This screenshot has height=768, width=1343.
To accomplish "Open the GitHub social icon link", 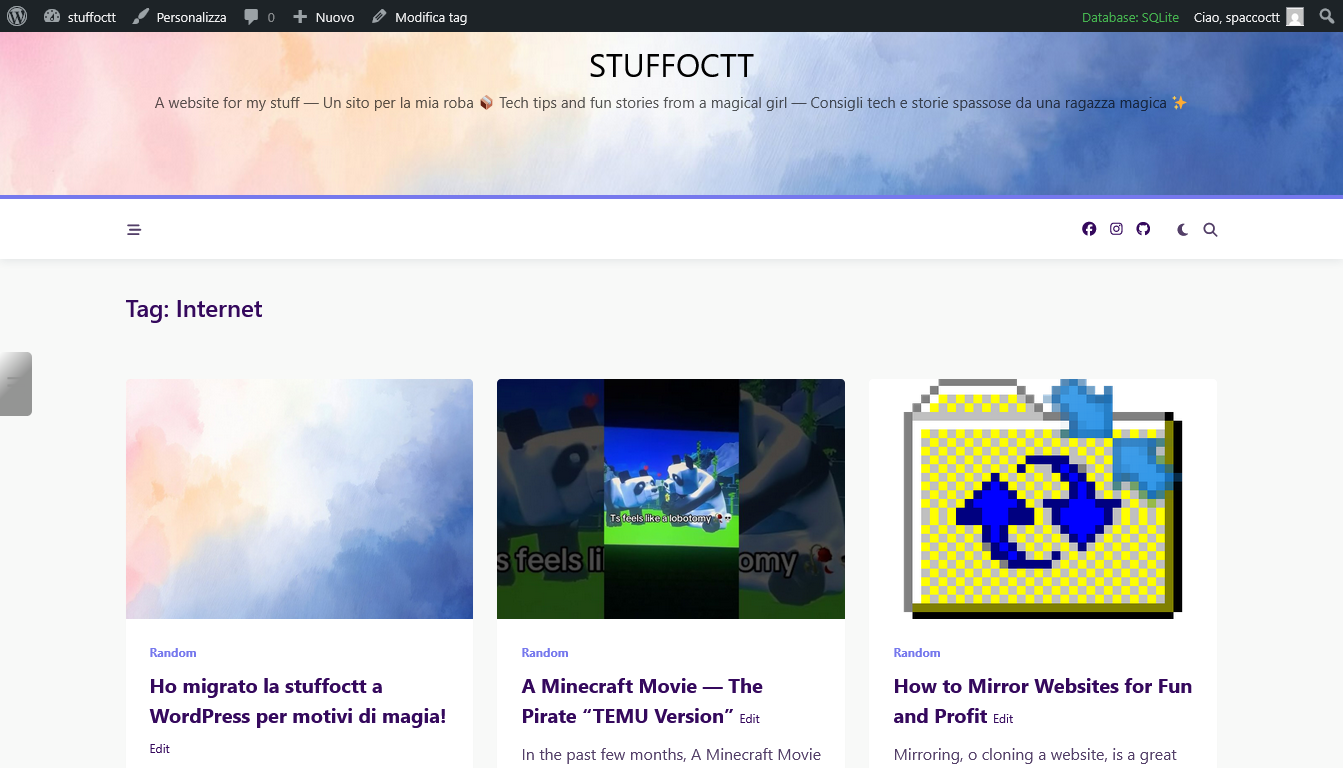I will tap(1143, 229).
